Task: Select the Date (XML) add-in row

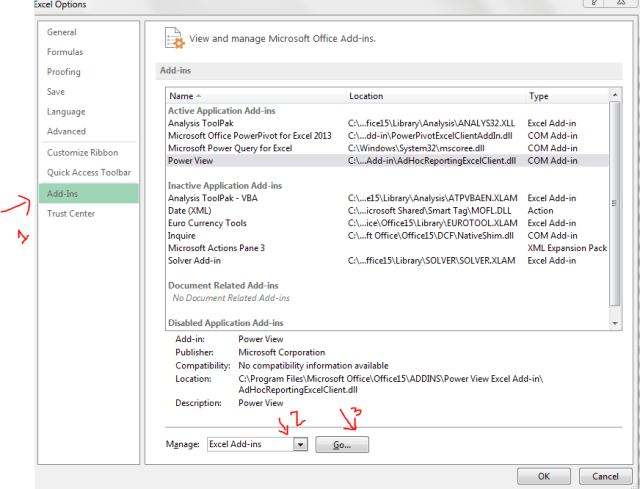Action: (387, 211)
